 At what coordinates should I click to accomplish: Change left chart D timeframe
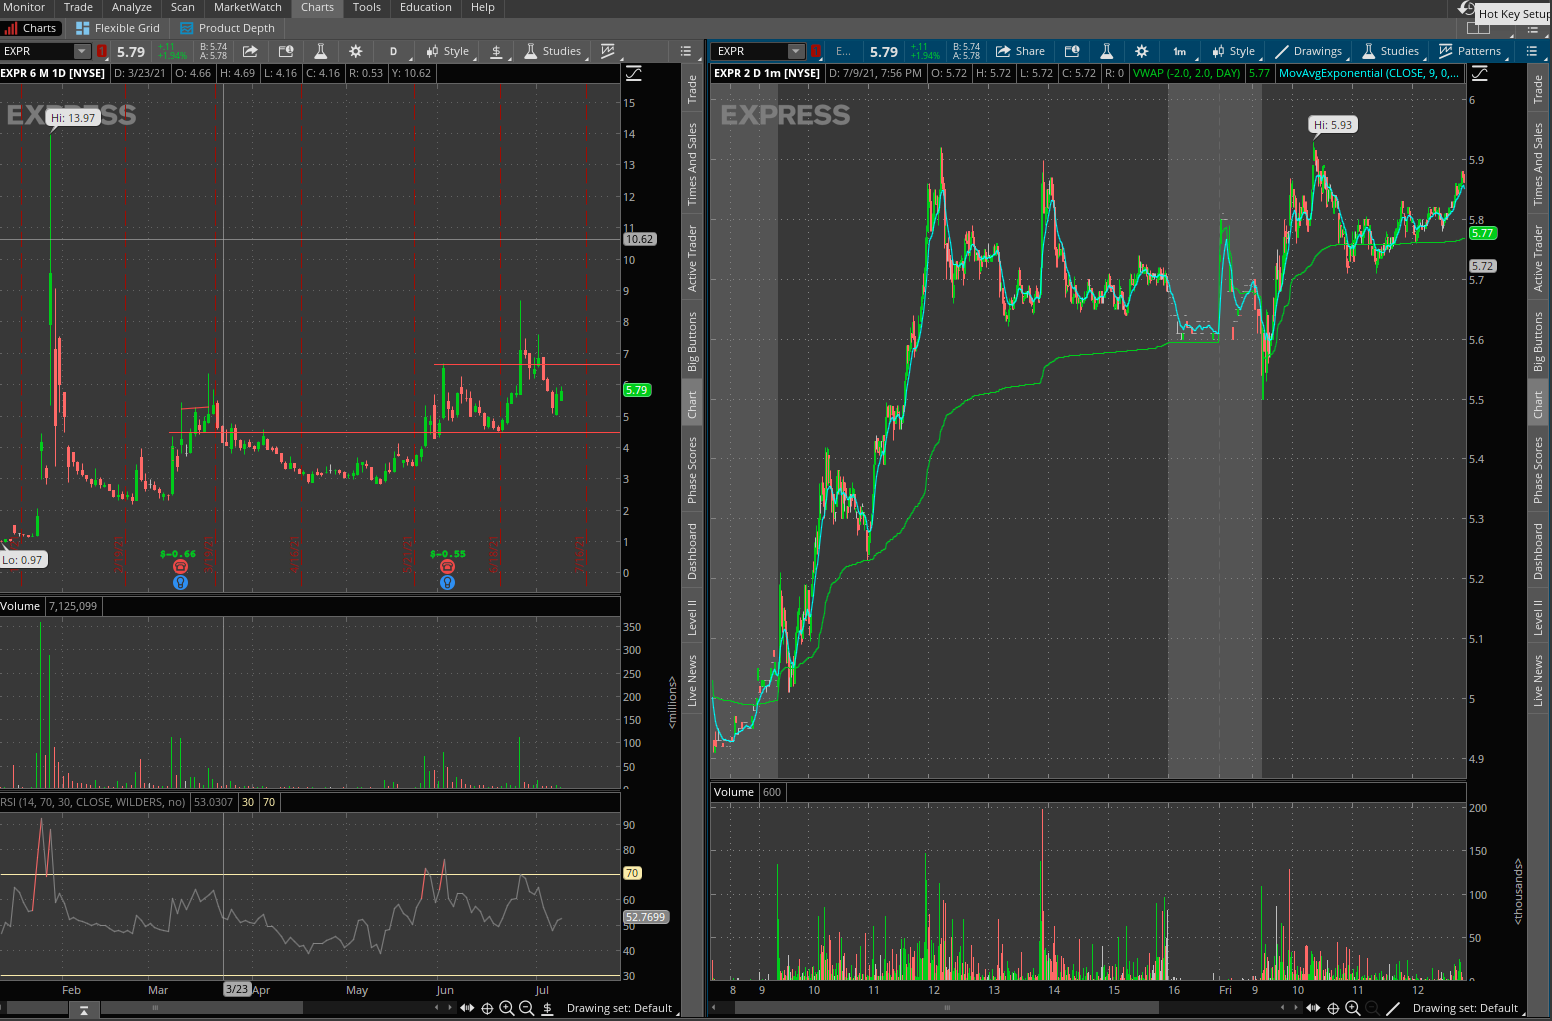393,51
